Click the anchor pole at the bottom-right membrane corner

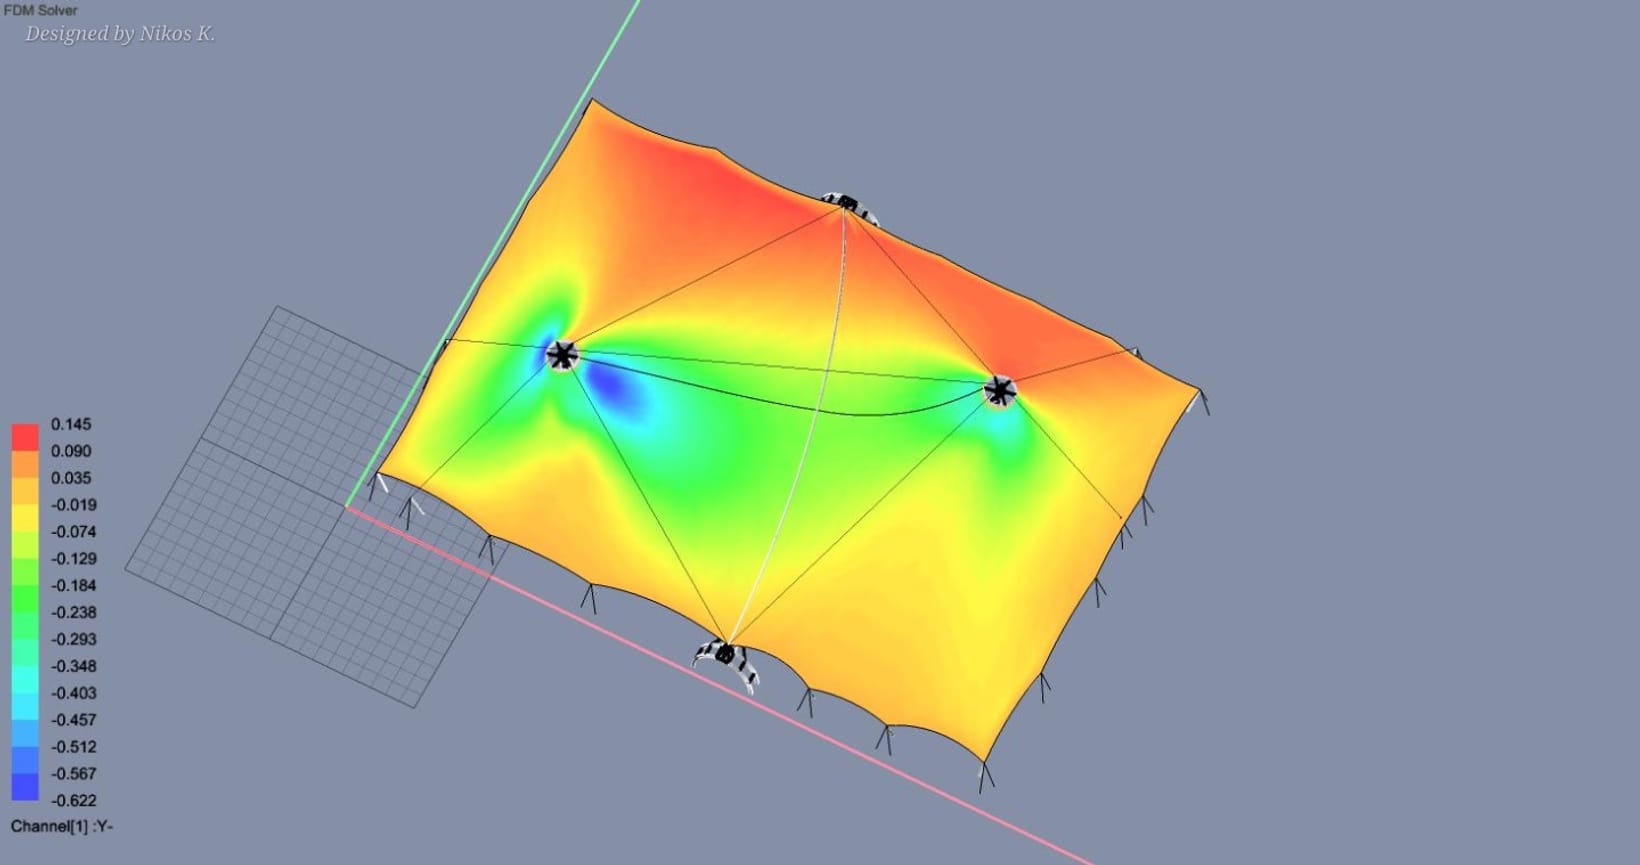(x=986, y=774)
